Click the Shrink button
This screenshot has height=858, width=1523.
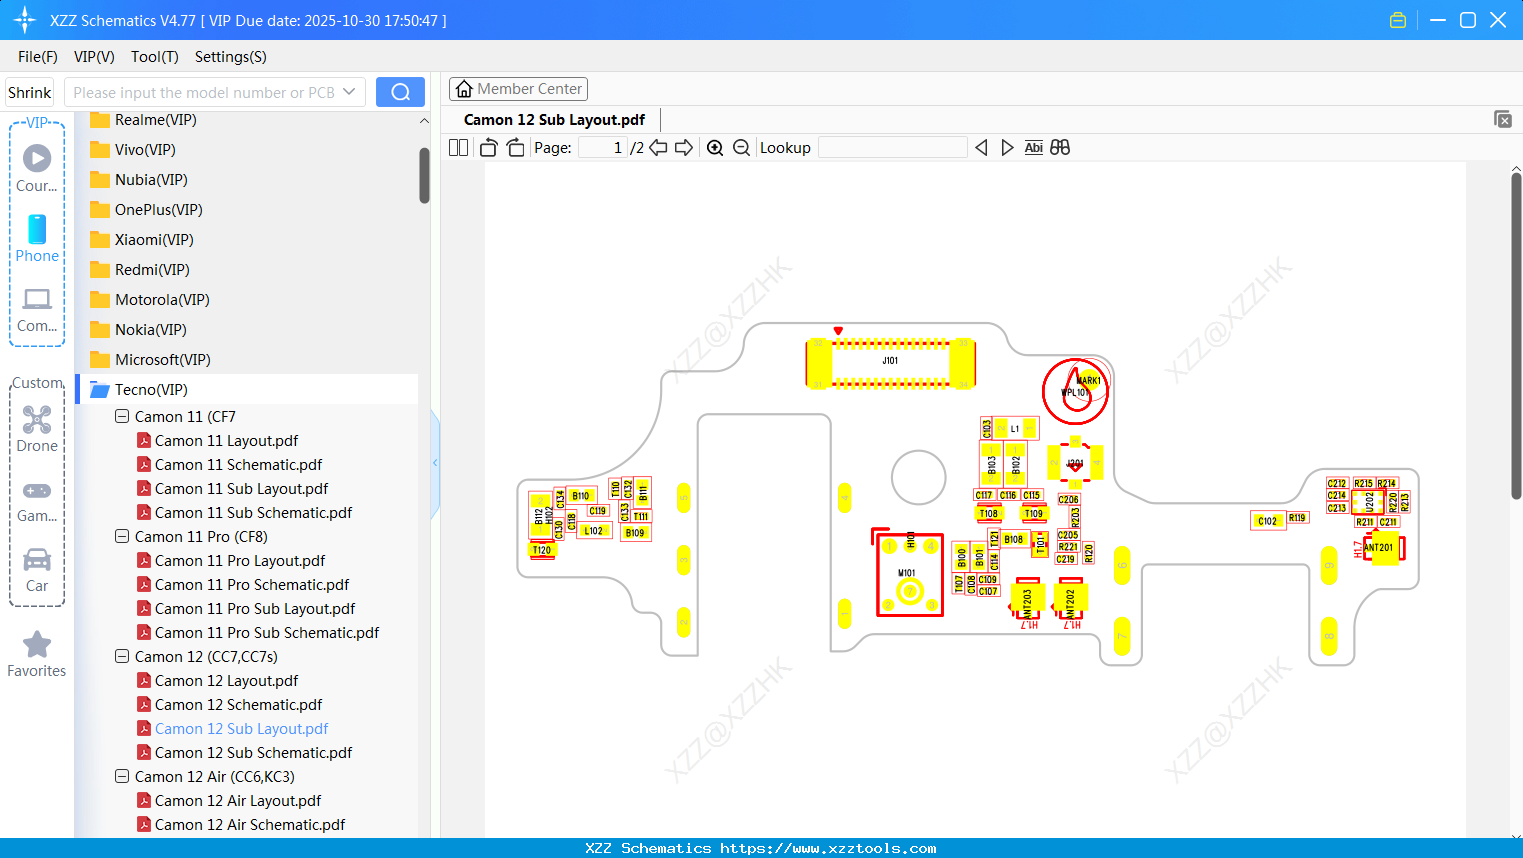pyautogui.click(x=30, y=92)
